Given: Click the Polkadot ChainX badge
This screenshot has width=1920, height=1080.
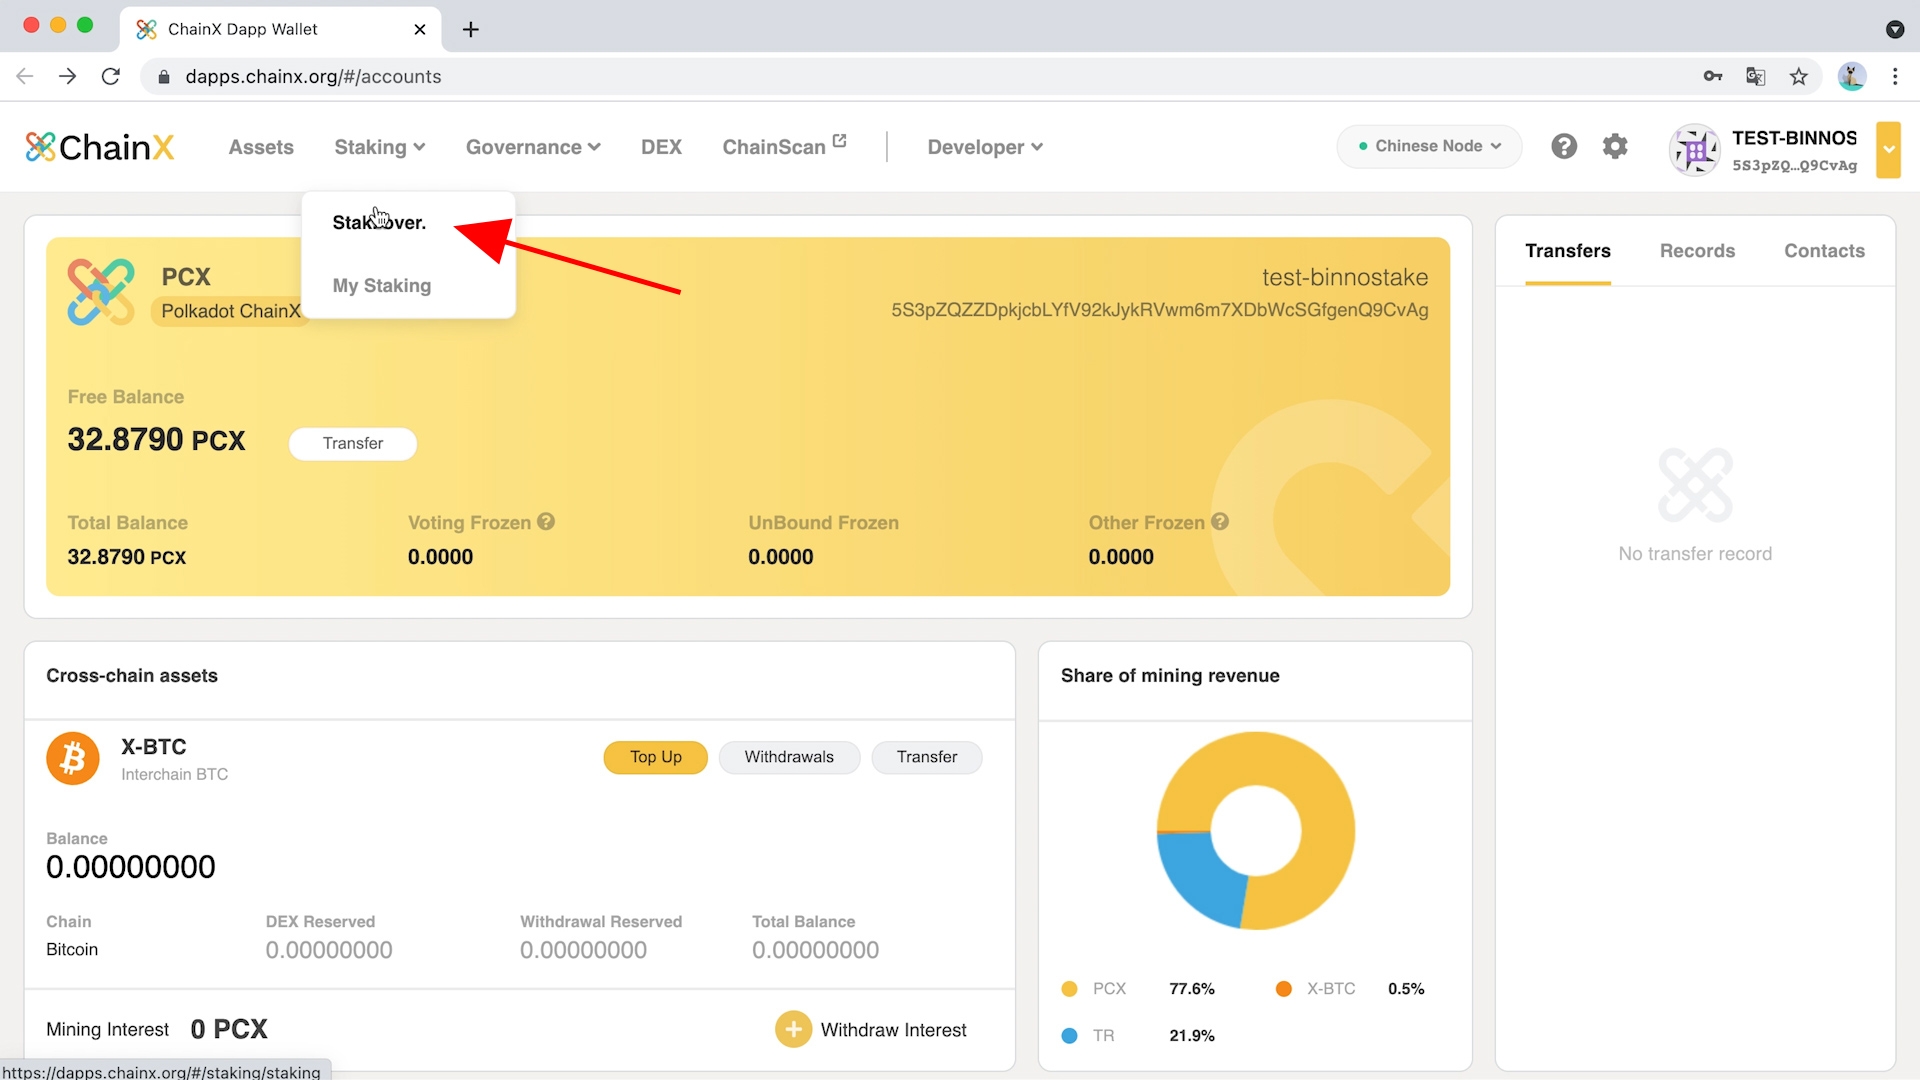Looking at the screenshot, I should coord(231,311).
